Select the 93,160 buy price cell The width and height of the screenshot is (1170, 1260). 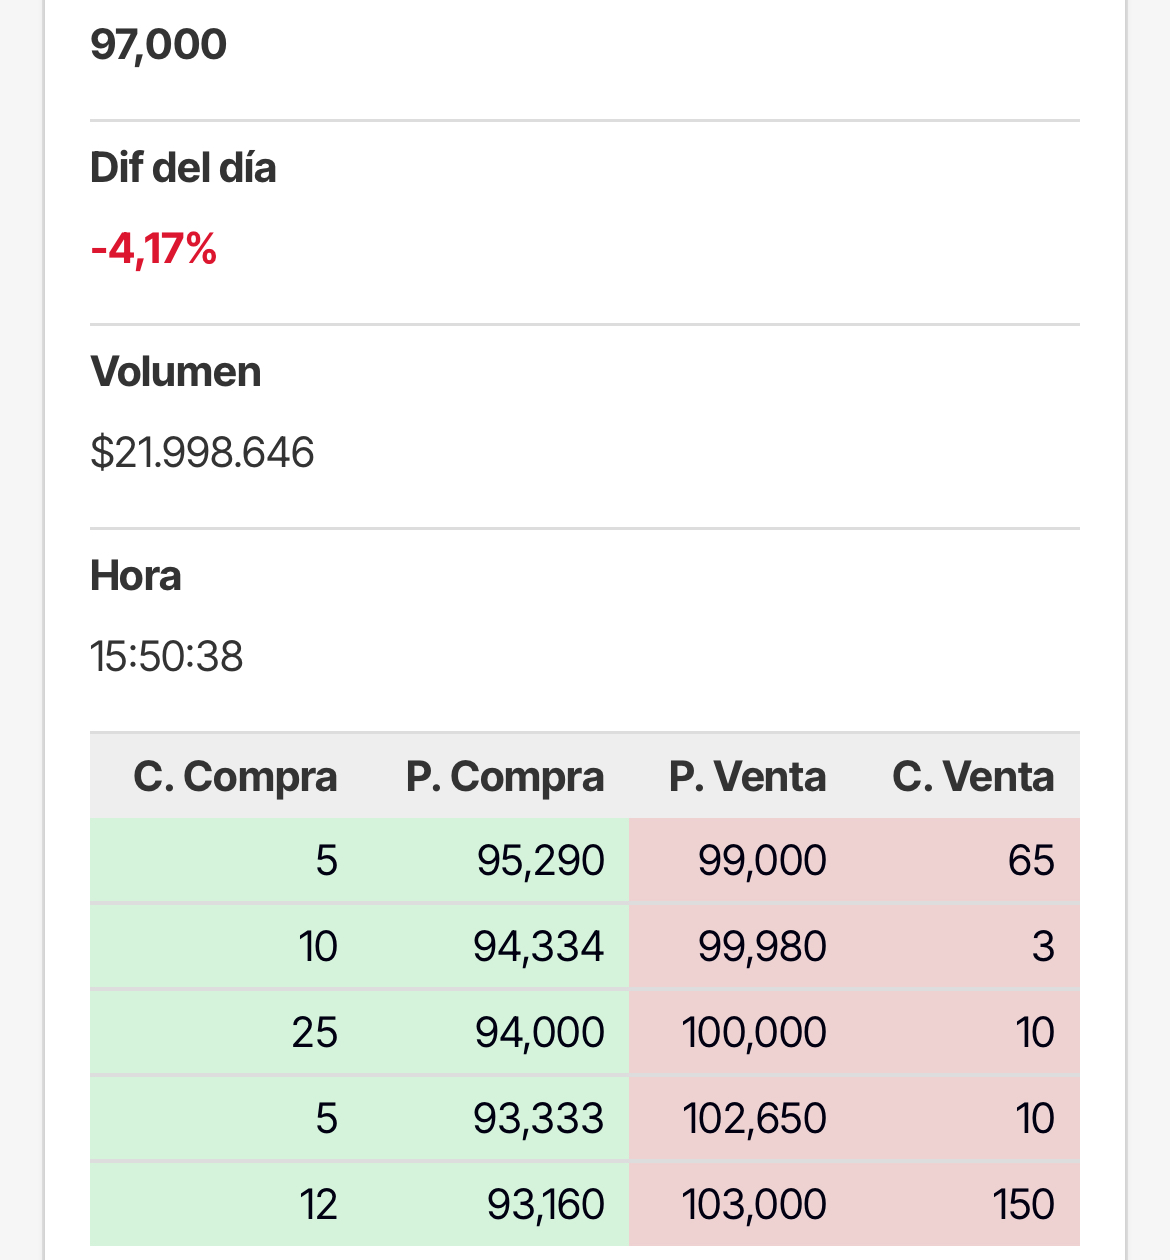(x=545, y=1205)
